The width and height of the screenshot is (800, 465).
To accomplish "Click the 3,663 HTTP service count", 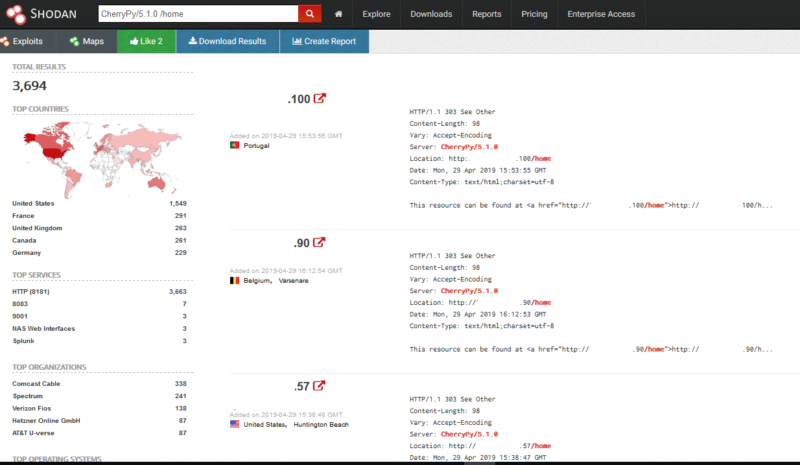I will tap(178, 291).
